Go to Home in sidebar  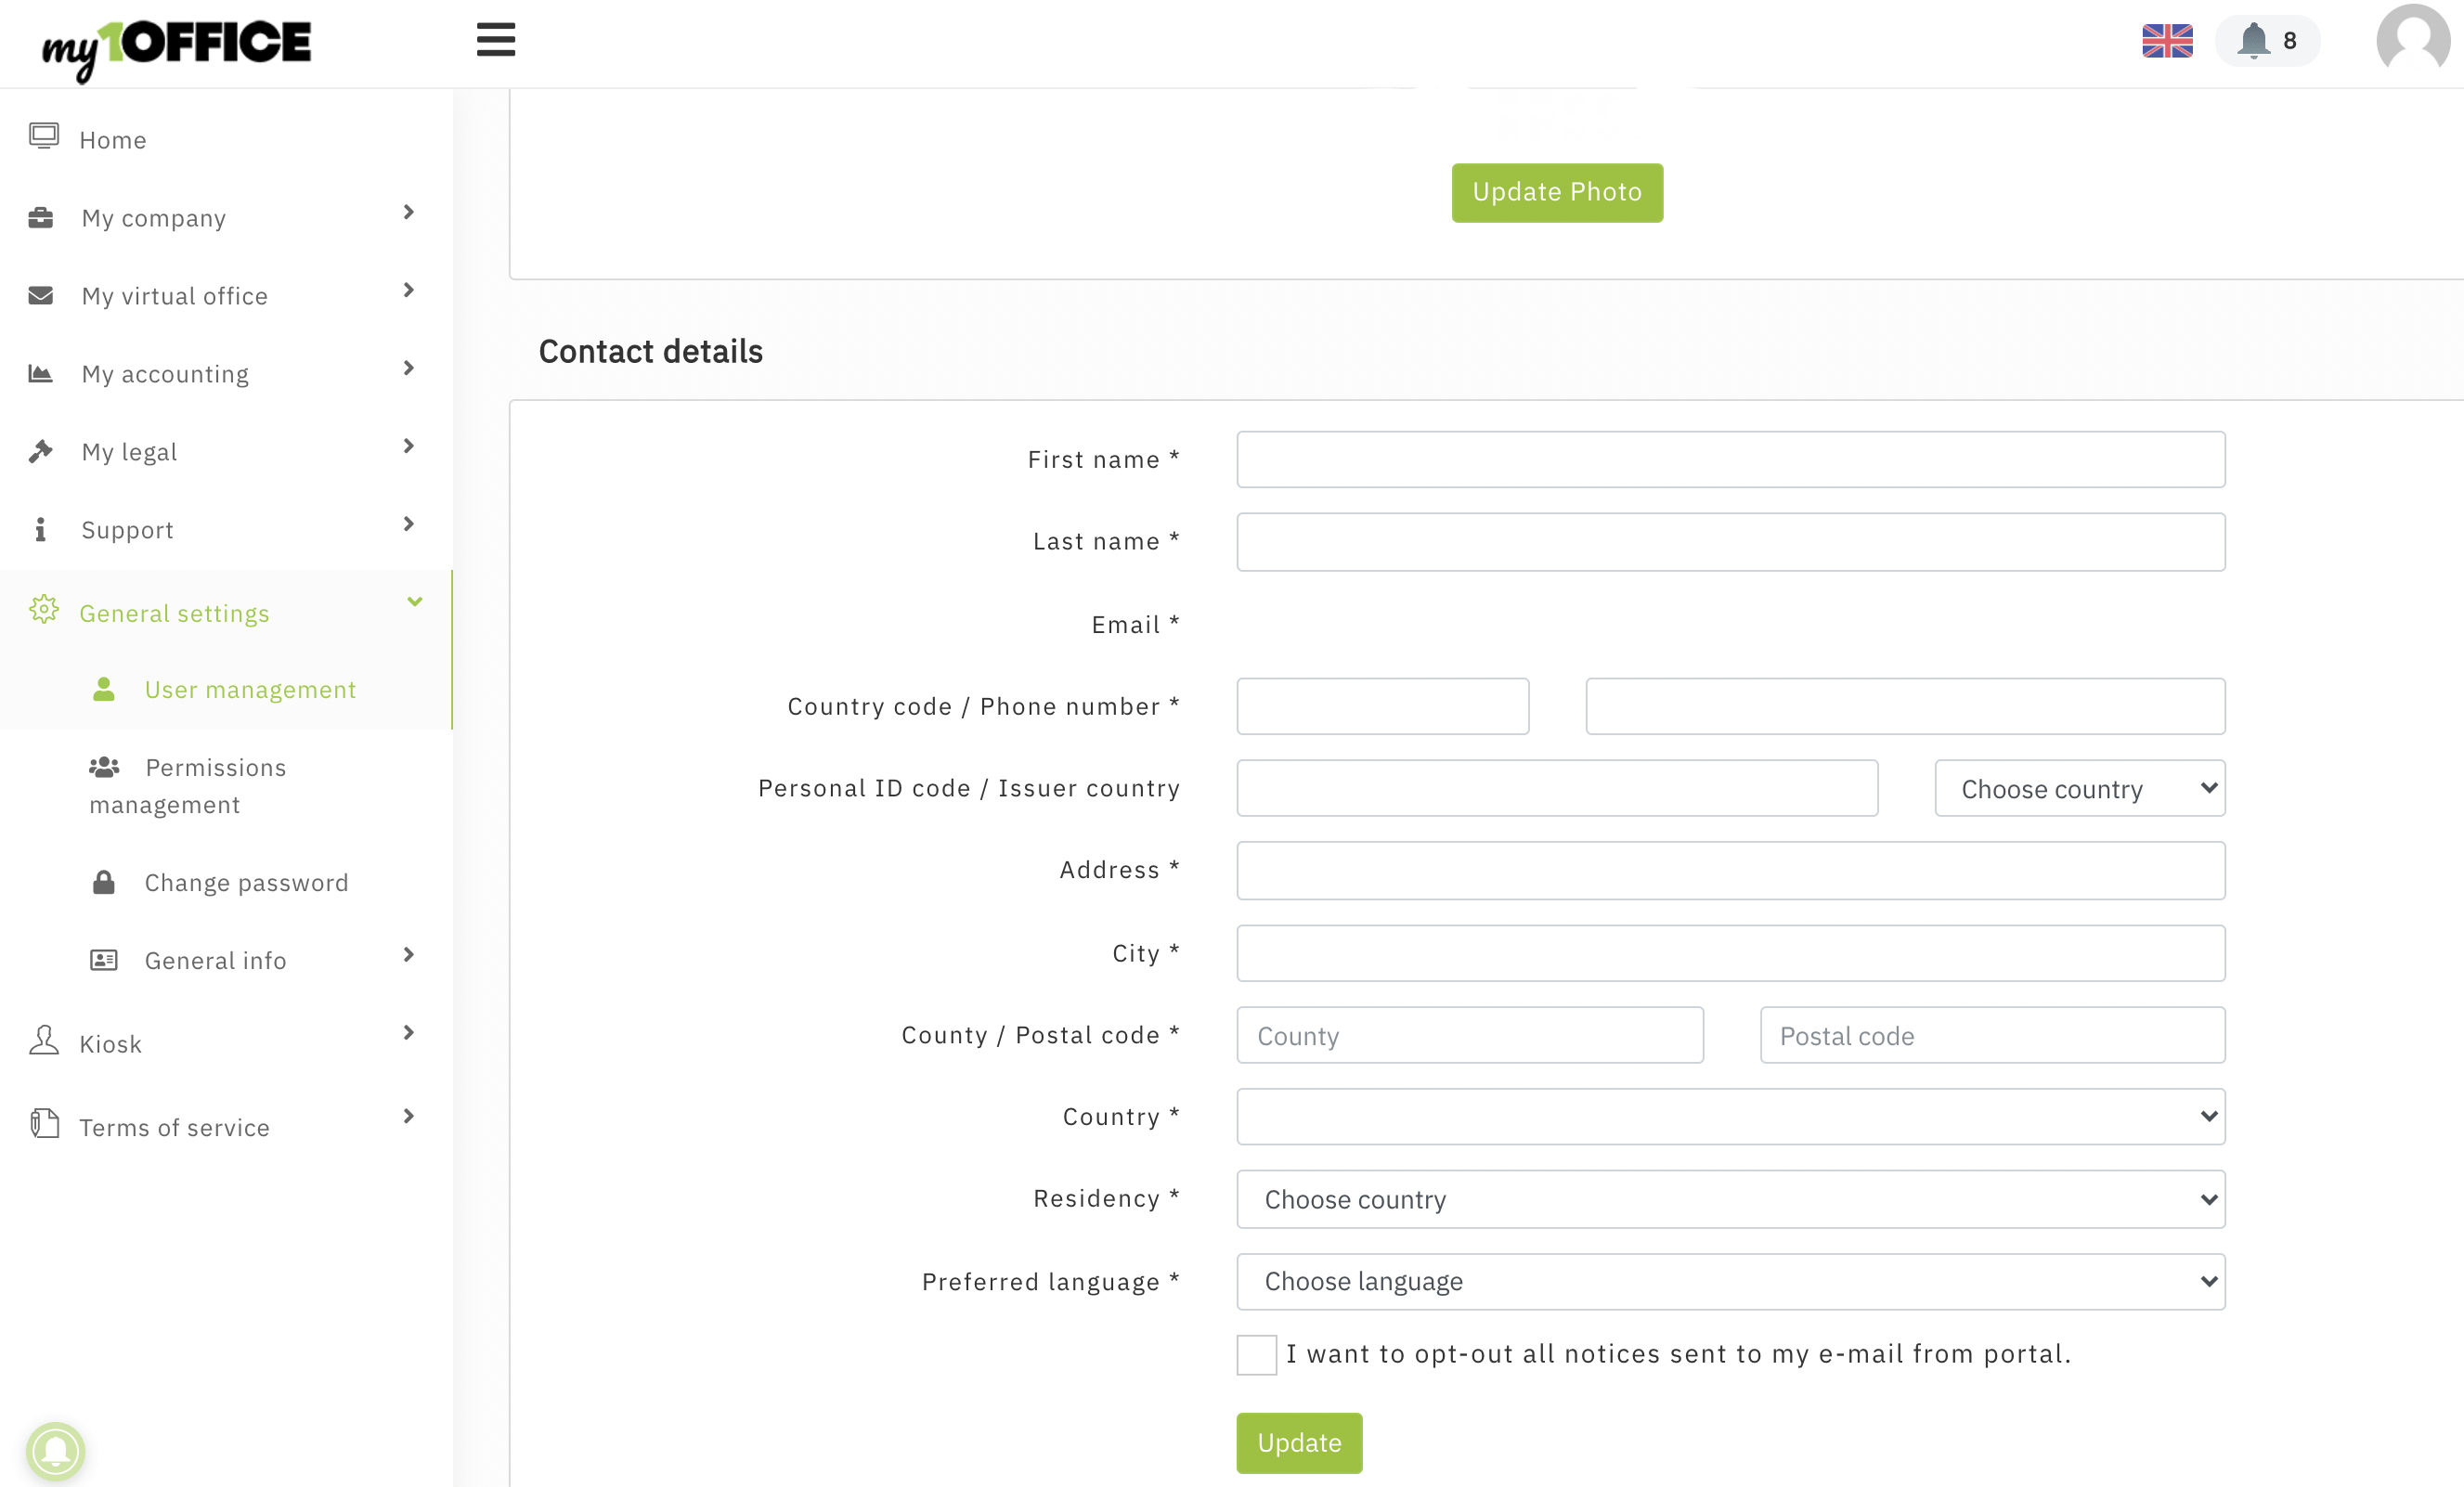coord(113,140)
